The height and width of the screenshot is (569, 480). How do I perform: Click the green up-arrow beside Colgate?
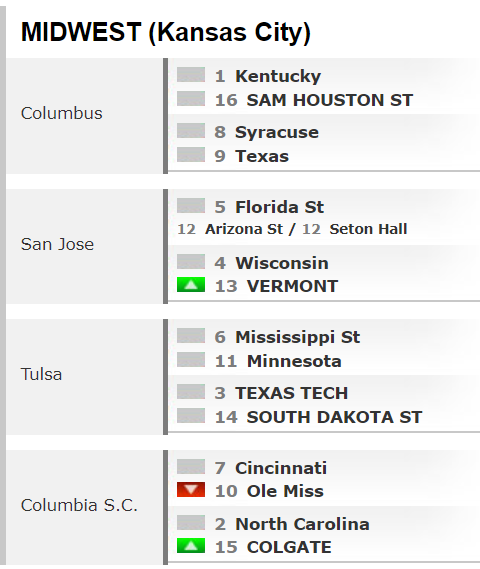click(x=191, y=545)
